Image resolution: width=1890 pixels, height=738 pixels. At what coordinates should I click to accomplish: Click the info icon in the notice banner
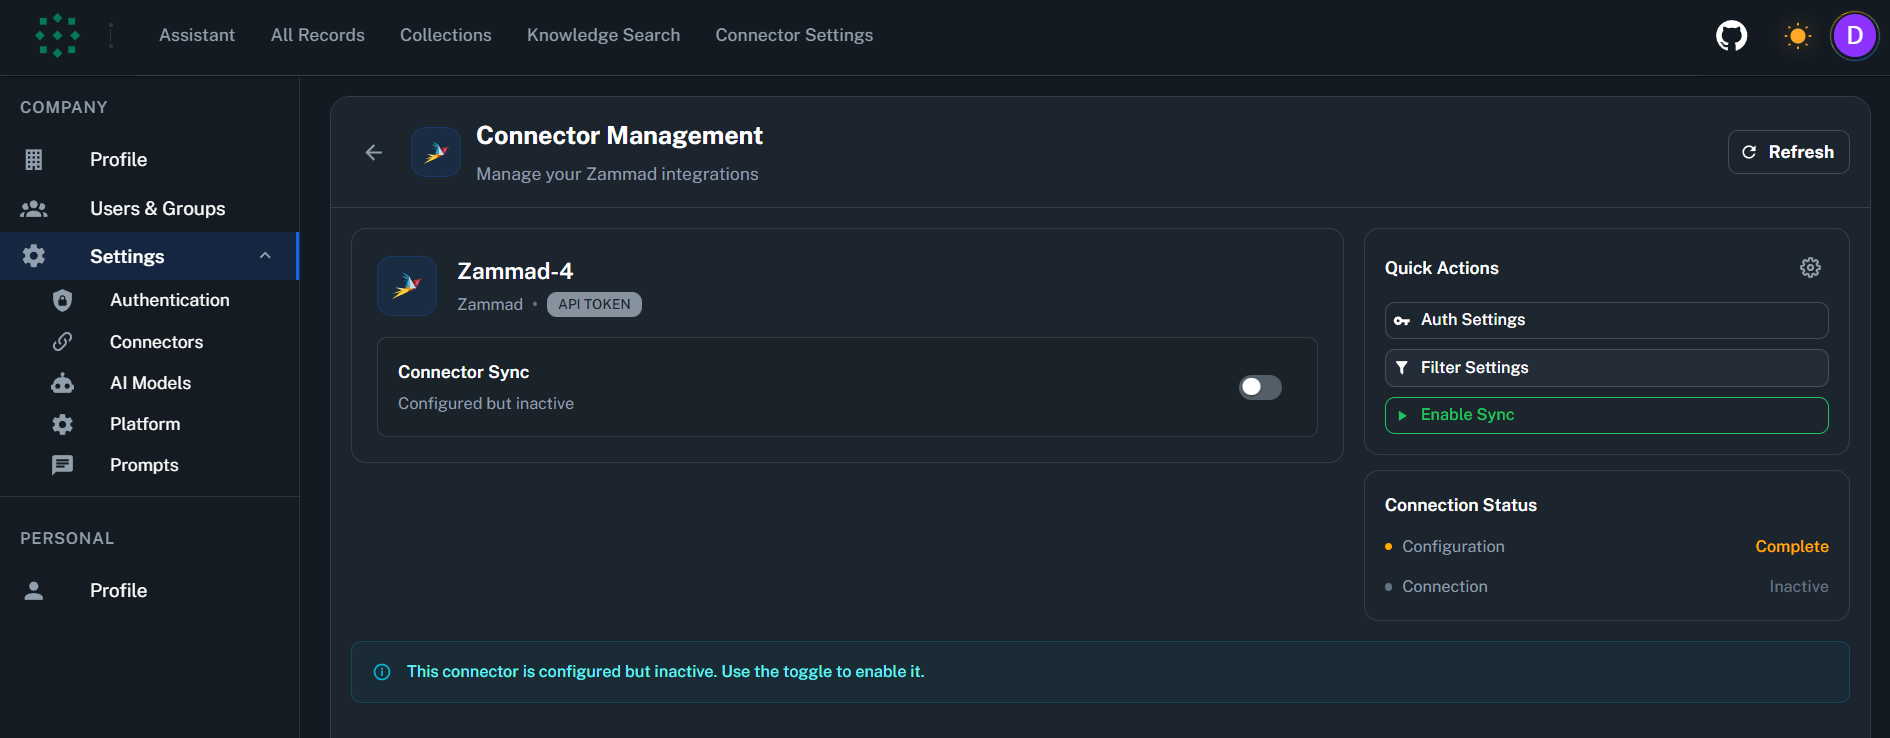[x=382, y=672]
